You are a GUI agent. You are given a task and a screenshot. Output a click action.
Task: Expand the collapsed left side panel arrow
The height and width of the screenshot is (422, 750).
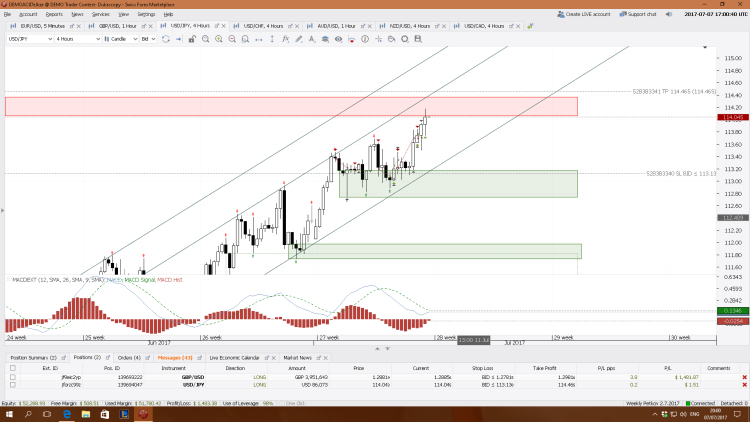tap(2, 210)
